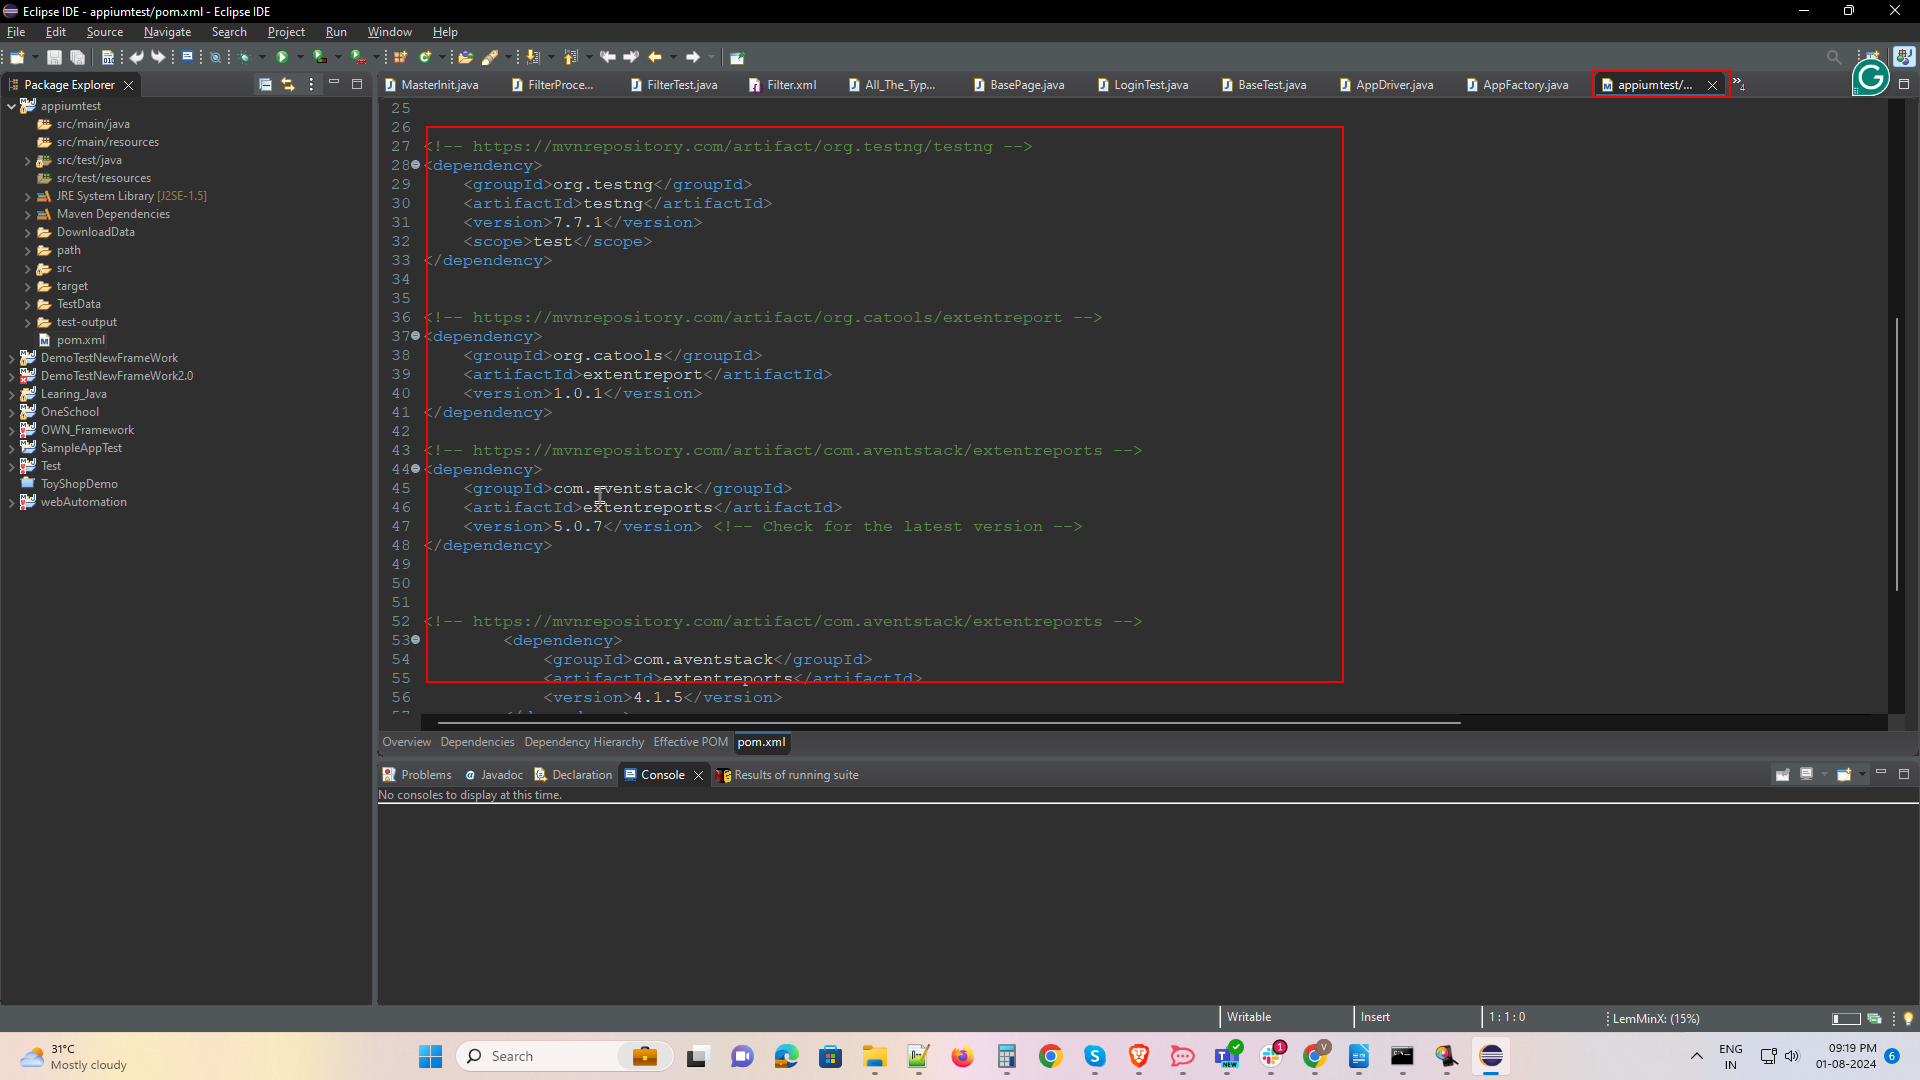Collapse all in Package Explorer
1920x1080 pixels.
point(265,85)
